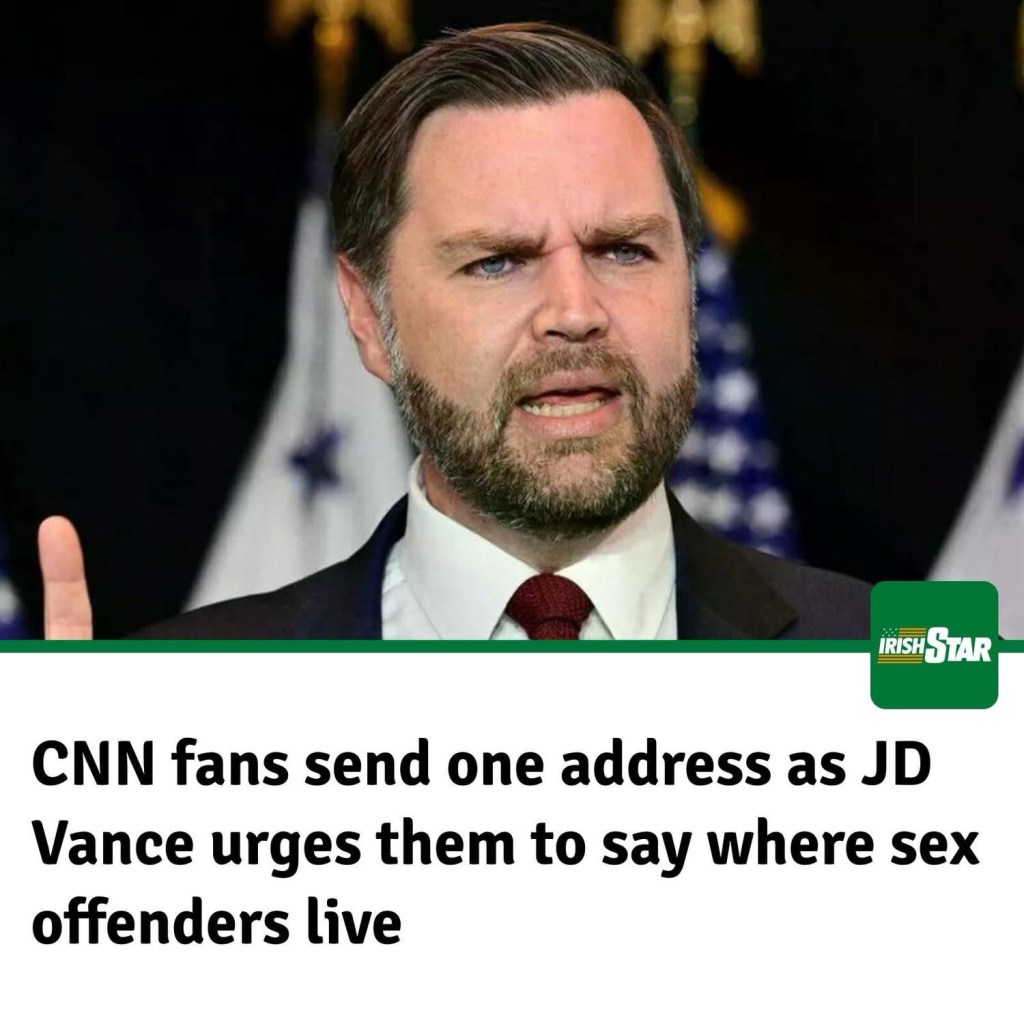Open the main news photo
1024x1024 pixels.
pos(512,320)
